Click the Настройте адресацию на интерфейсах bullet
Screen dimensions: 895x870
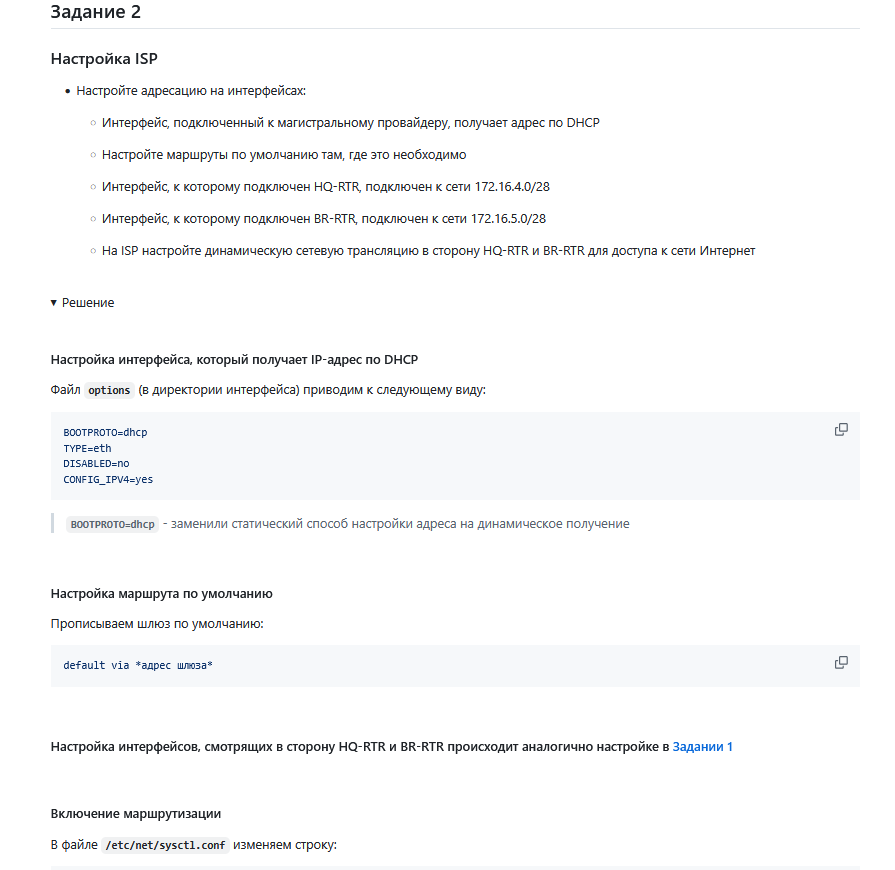(x=191, y=91)
